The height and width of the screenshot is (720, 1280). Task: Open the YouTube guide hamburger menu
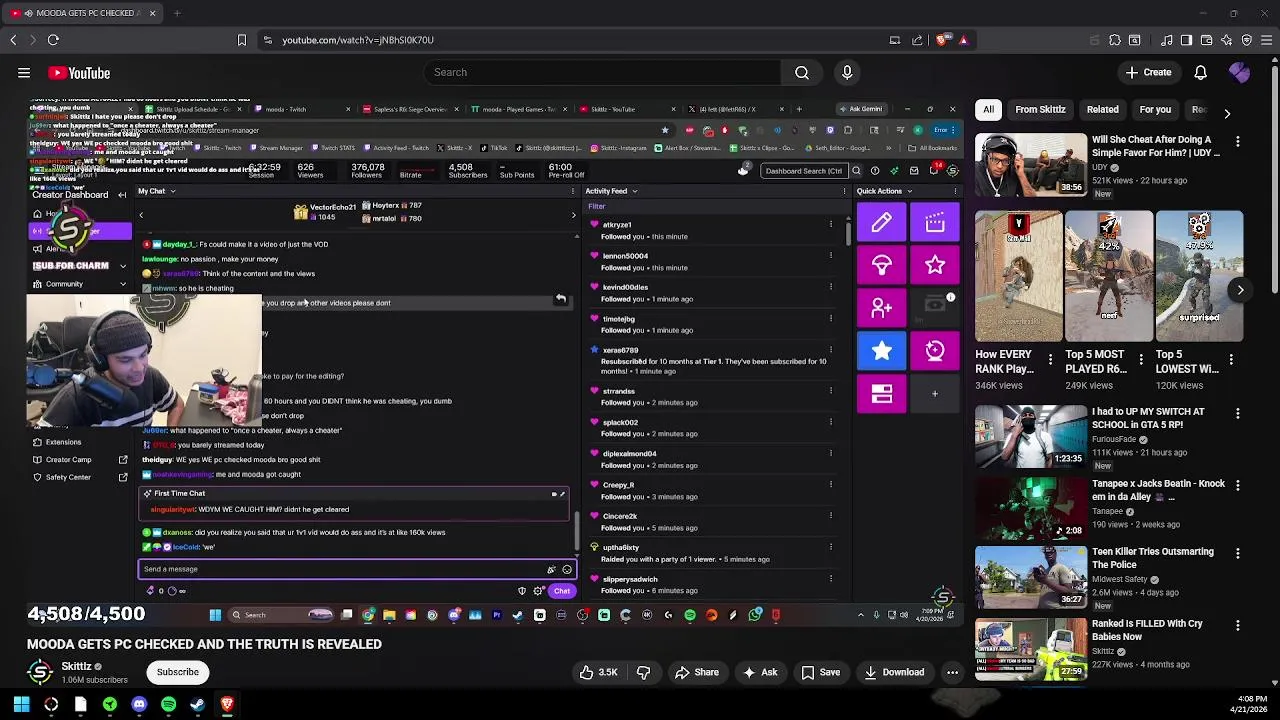[24, 72]
